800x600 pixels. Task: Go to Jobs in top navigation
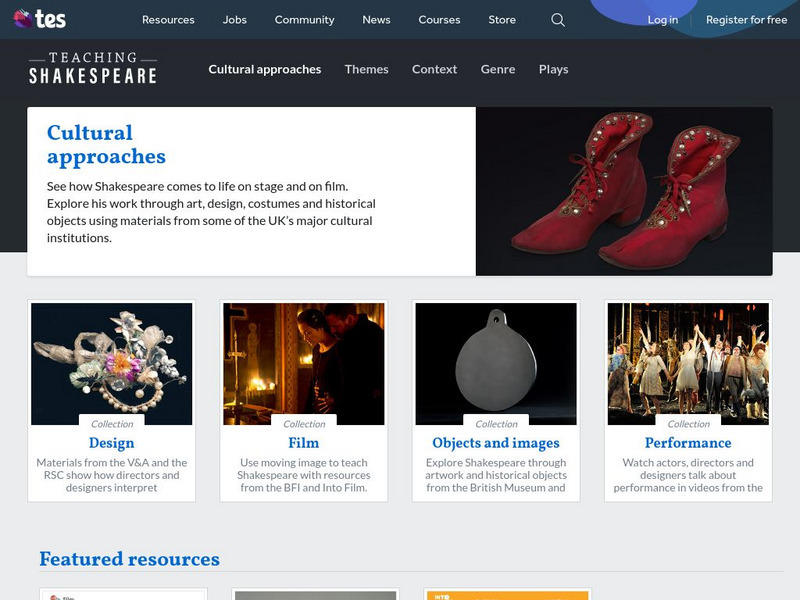click(235, 20)
